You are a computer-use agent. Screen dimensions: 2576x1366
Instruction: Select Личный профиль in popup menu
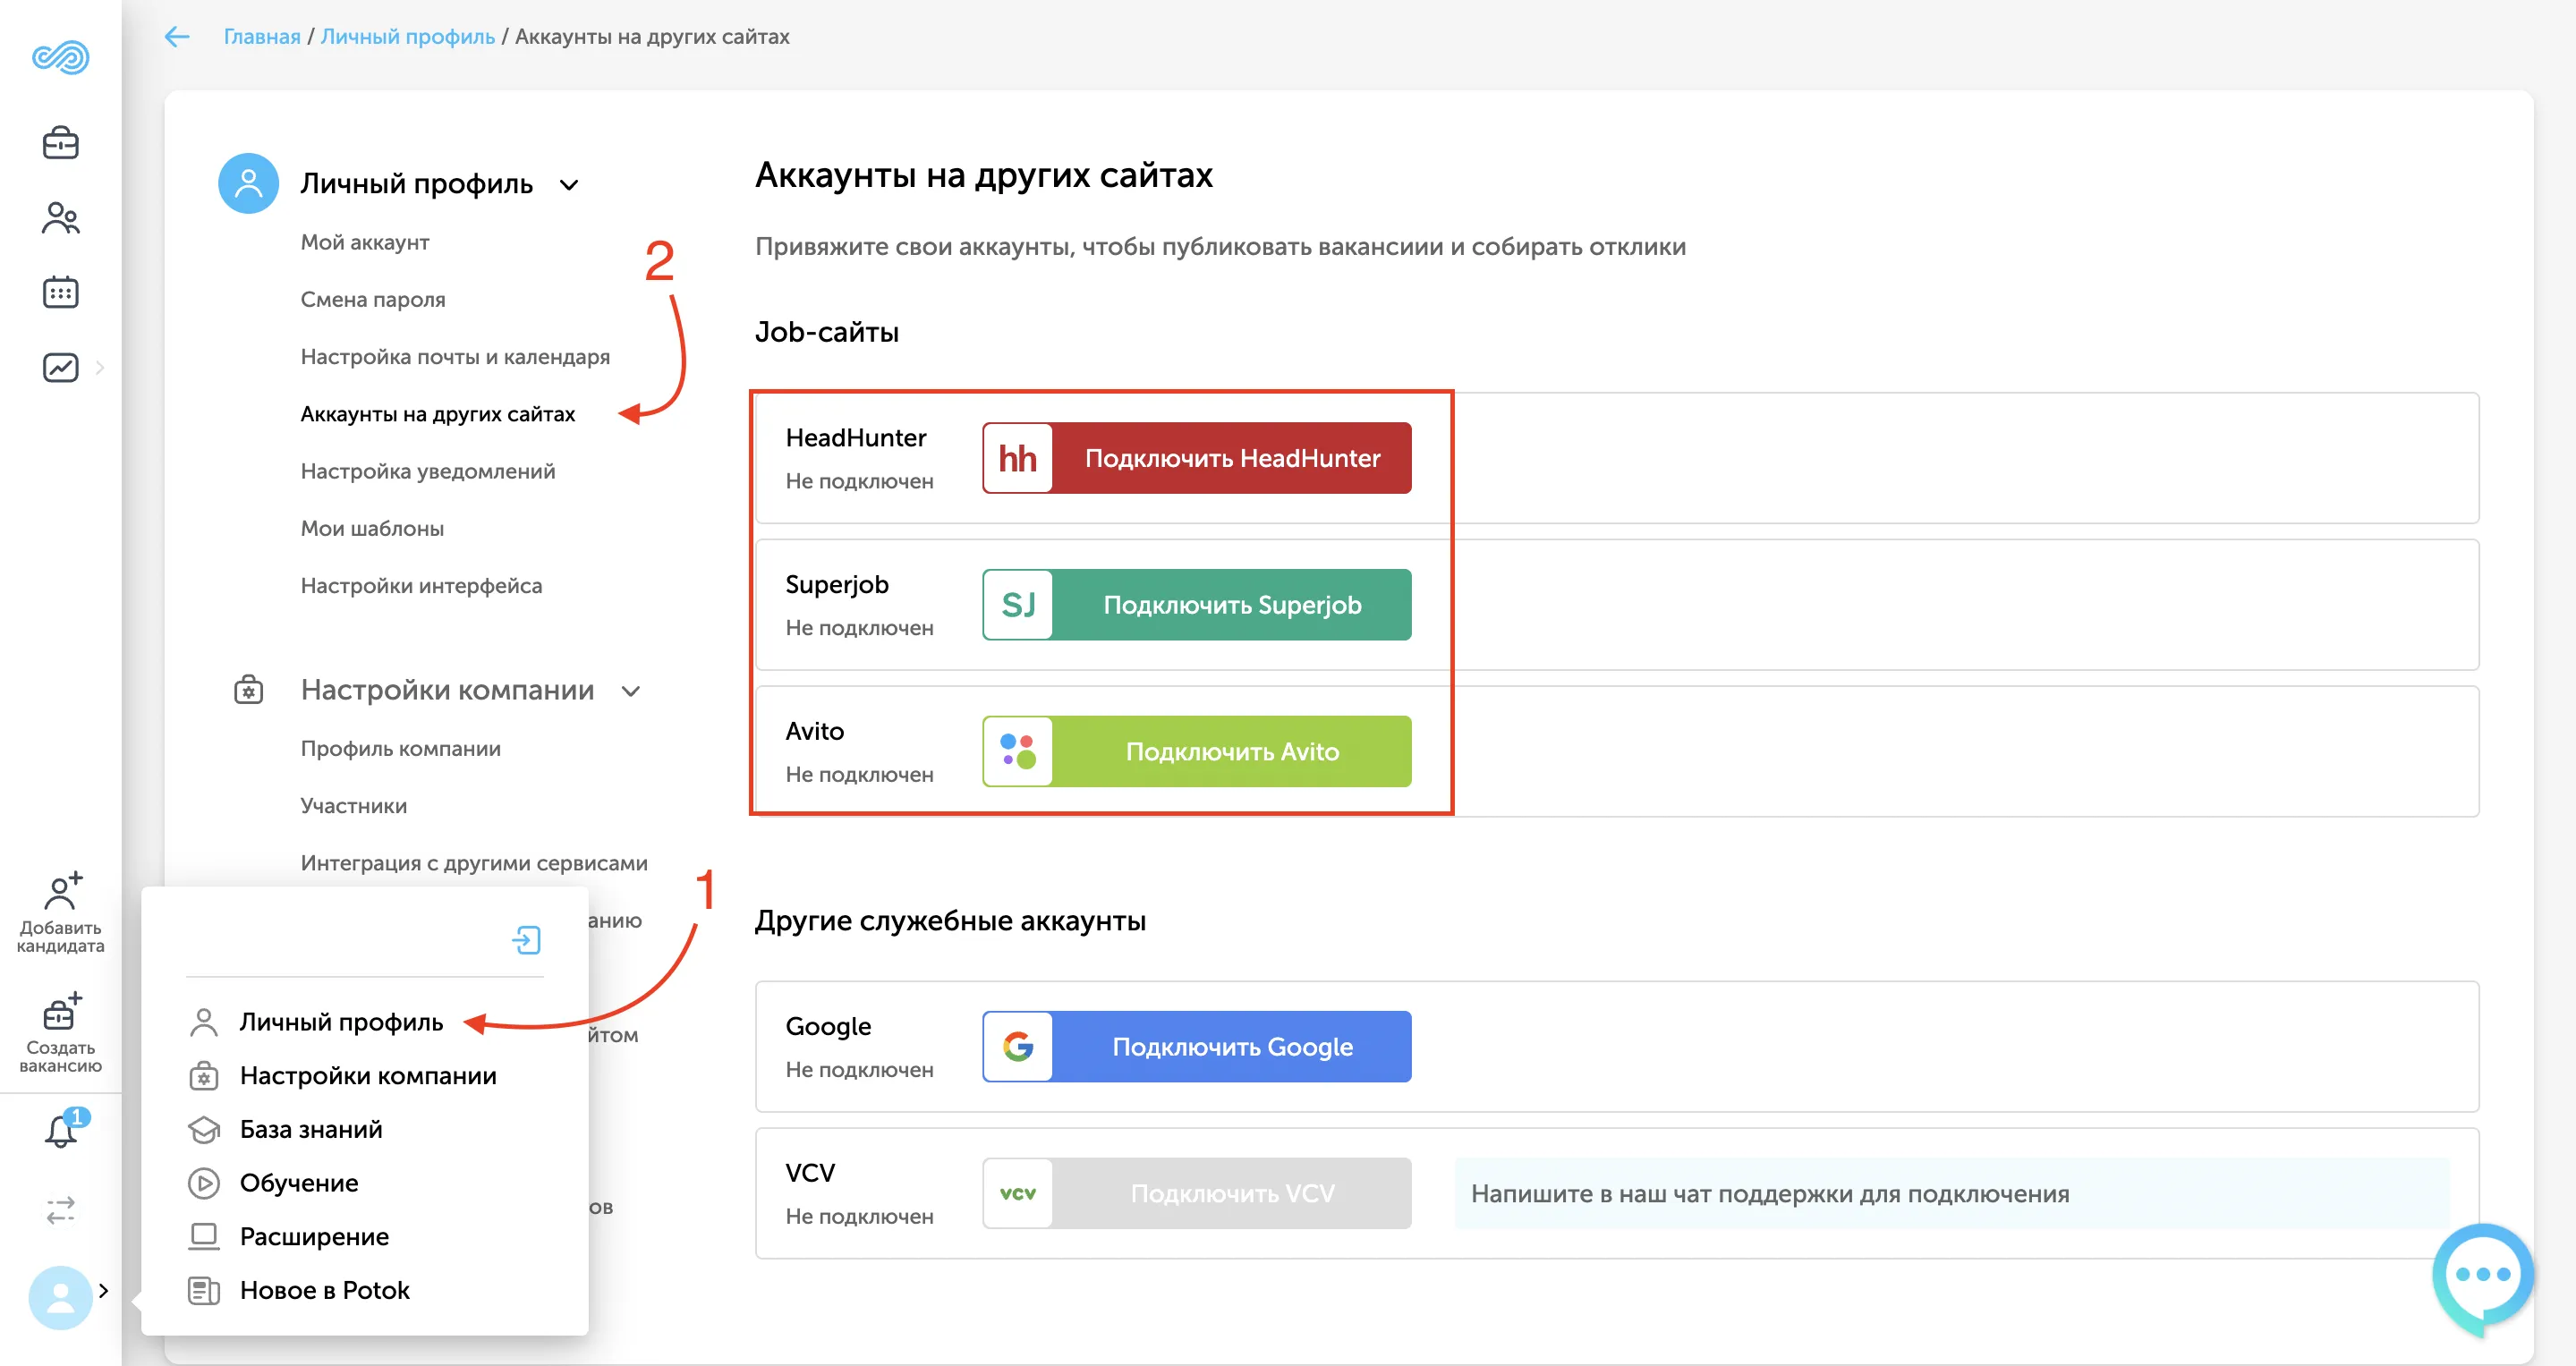point(341,1022)
